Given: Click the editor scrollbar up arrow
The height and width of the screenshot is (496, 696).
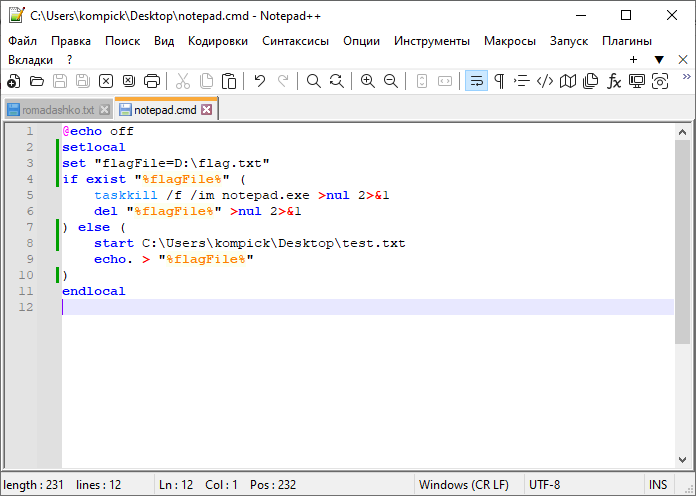Looking at the screenshot, I should 683,132.
